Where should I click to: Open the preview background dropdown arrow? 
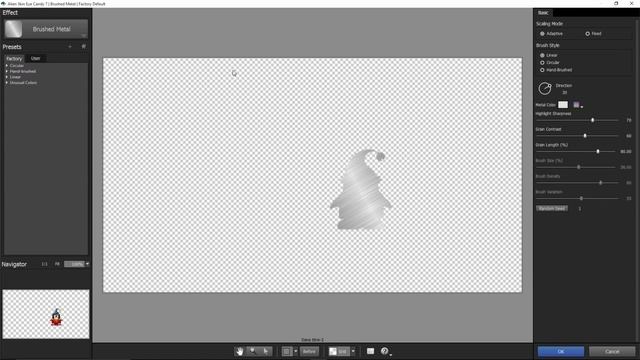(353, 351)
